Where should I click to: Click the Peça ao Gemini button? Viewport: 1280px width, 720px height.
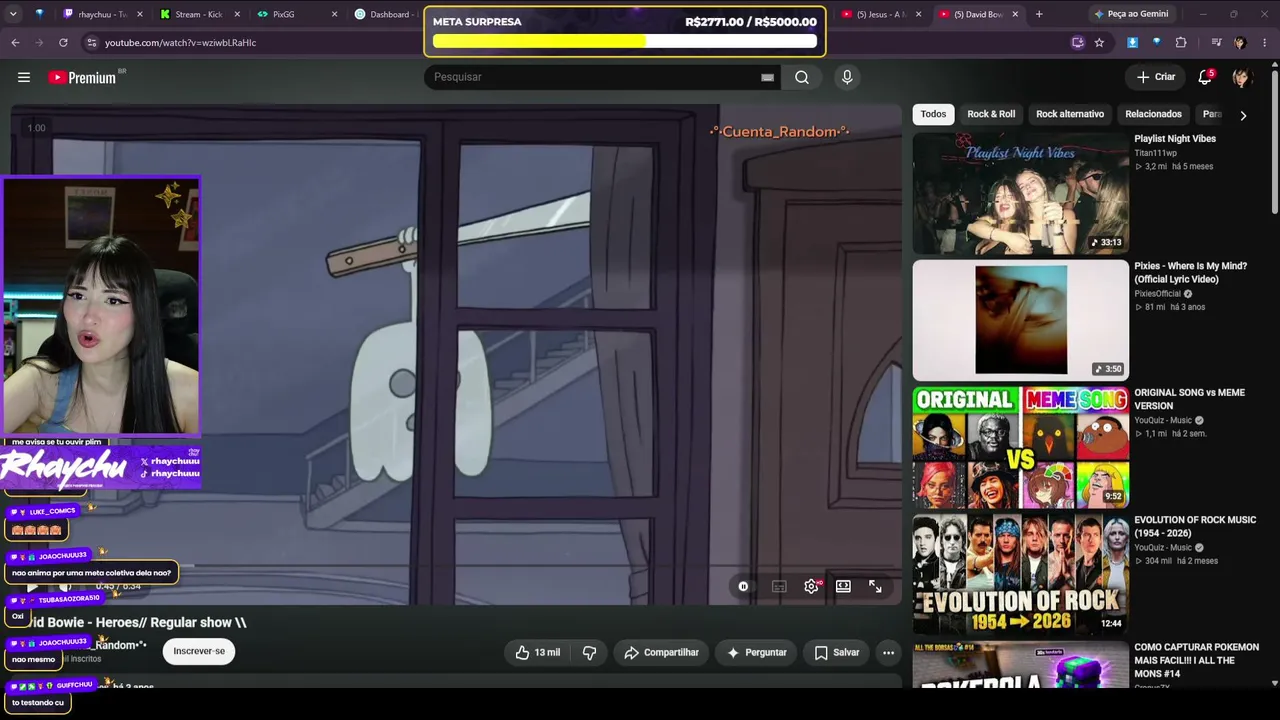pyautogui.click(x=1131, y=14)
